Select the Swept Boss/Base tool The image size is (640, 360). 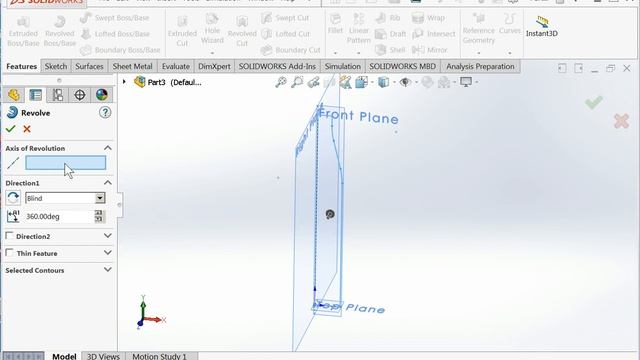[x=115, y=18]
